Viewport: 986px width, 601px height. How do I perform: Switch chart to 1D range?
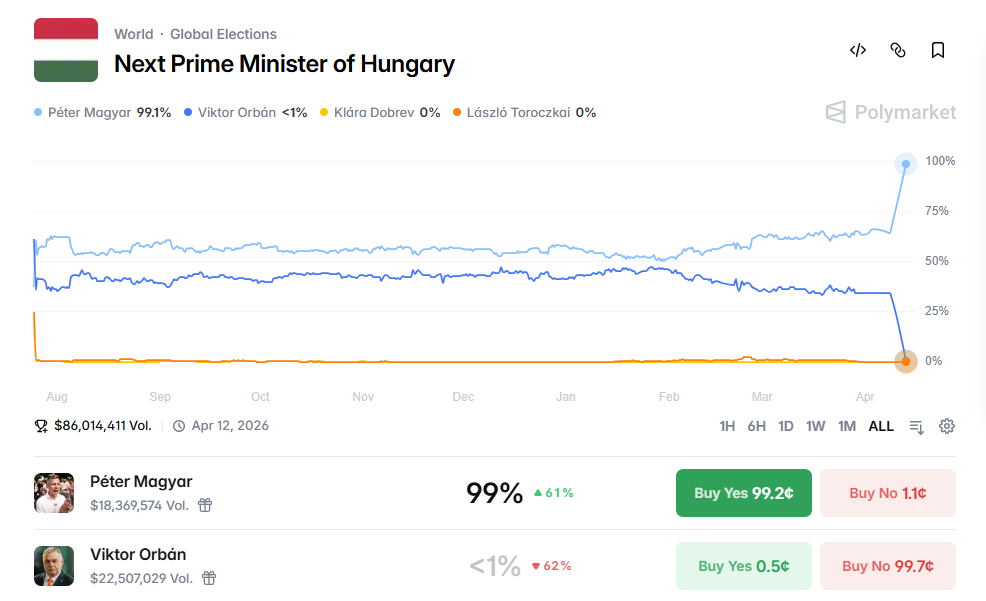point(786,426)
